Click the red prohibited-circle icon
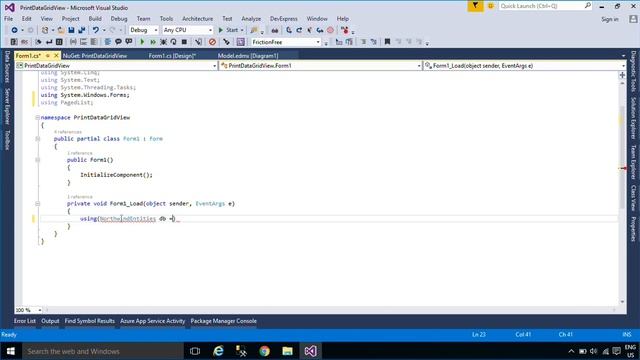The height and width of the screenshot is (360, 640). point(212,42)
